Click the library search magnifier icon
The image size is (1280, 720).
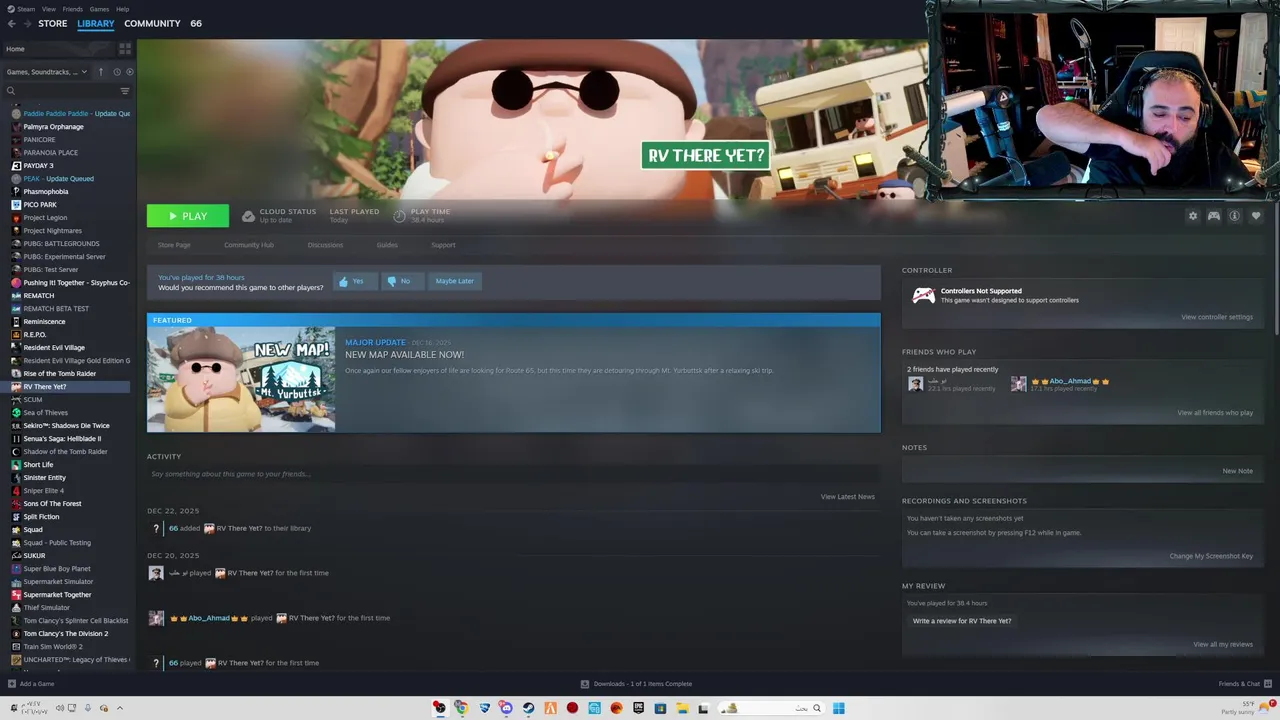tap(11, 91)
